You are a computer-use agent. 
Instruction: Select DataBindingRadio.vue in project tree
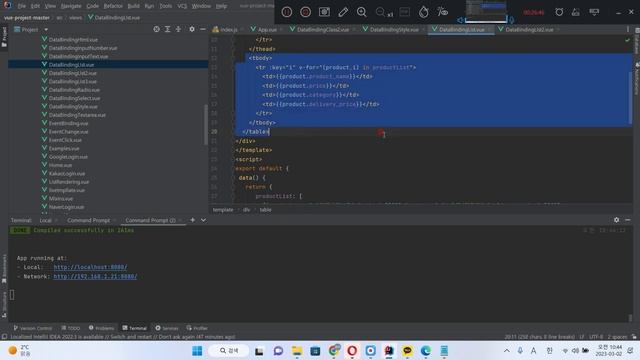coord(74,90)
